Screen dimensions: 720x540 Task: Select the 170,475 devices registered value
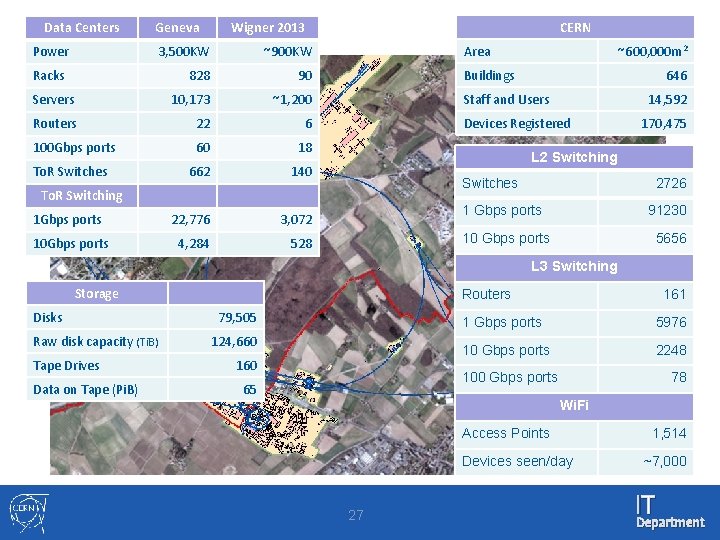(x=664, y=124)
